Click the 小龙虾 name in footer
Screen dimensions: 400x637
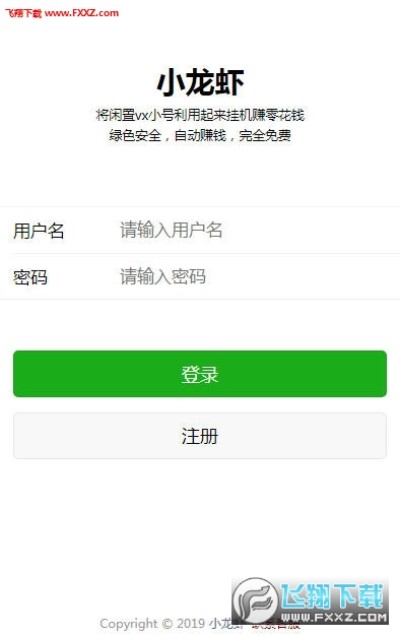click(x=227, y=623)
